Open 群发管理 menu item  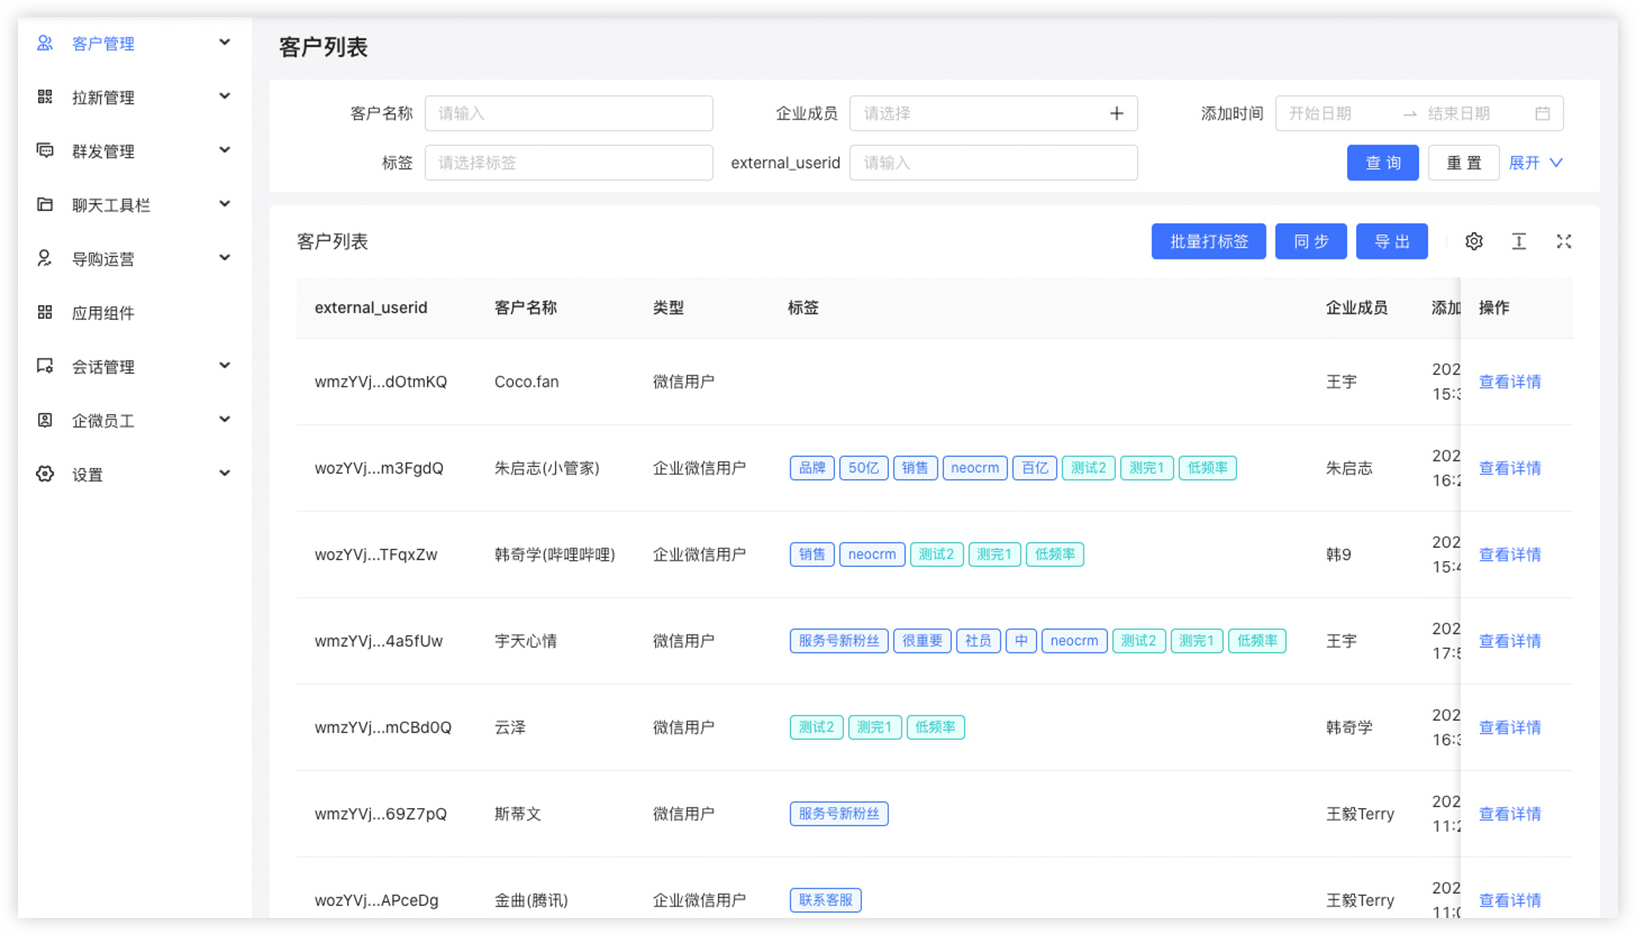coord(134,151)
